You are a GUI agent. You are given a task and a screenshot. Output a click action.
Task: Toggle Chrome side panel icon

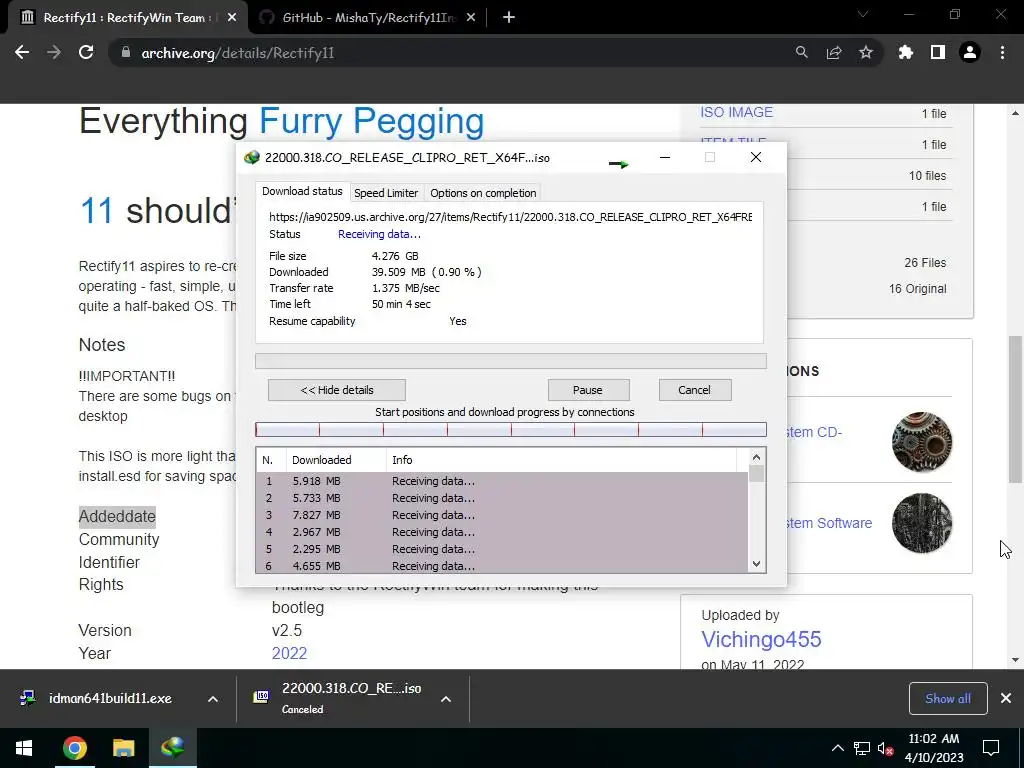(938, 52)
